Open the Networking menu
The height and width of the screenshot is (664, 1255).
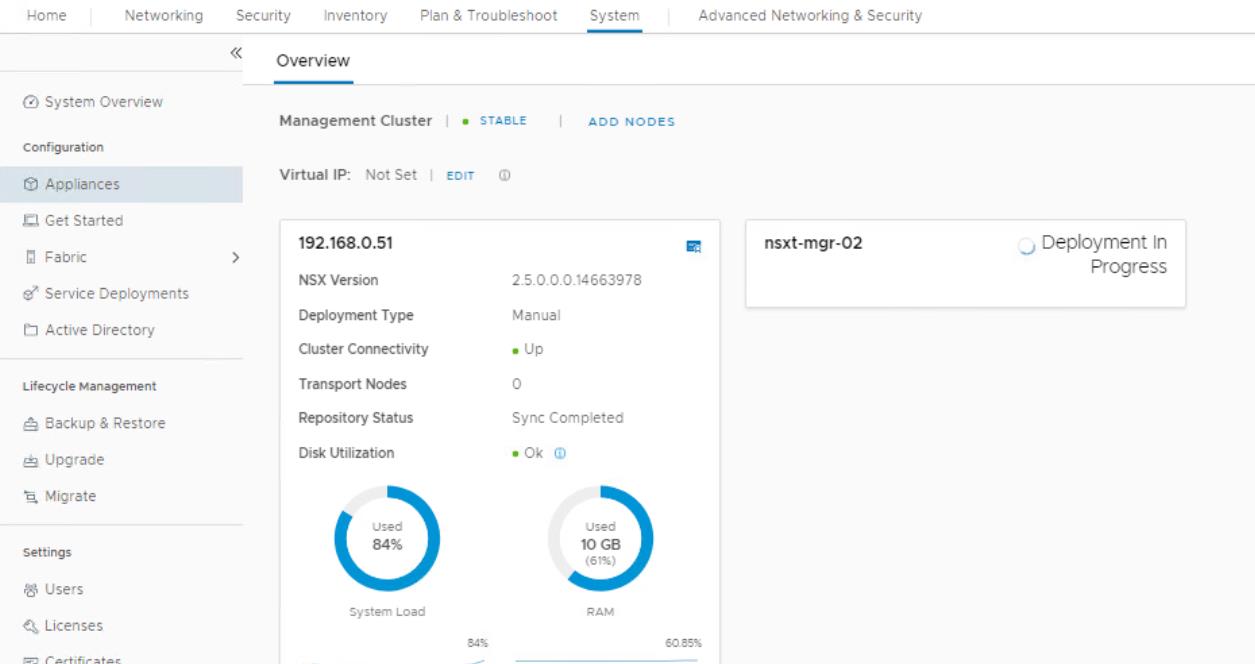point(163,16)
